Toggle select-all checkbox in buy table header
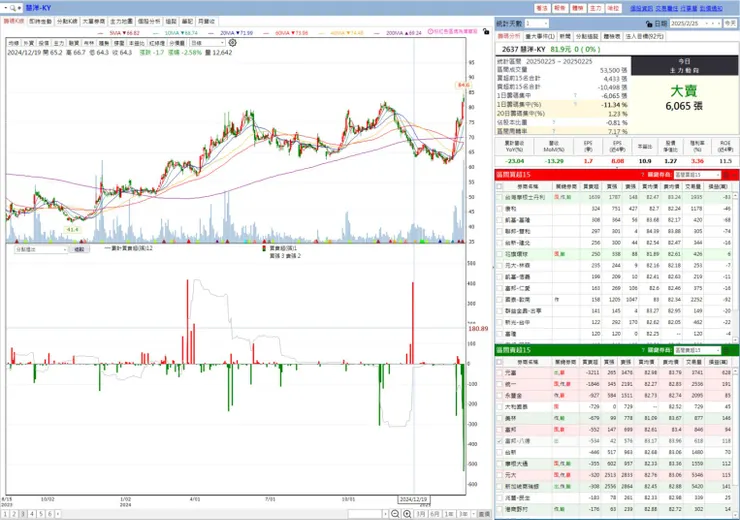Viewport: 740px width, 520px height. coord(499,187)
